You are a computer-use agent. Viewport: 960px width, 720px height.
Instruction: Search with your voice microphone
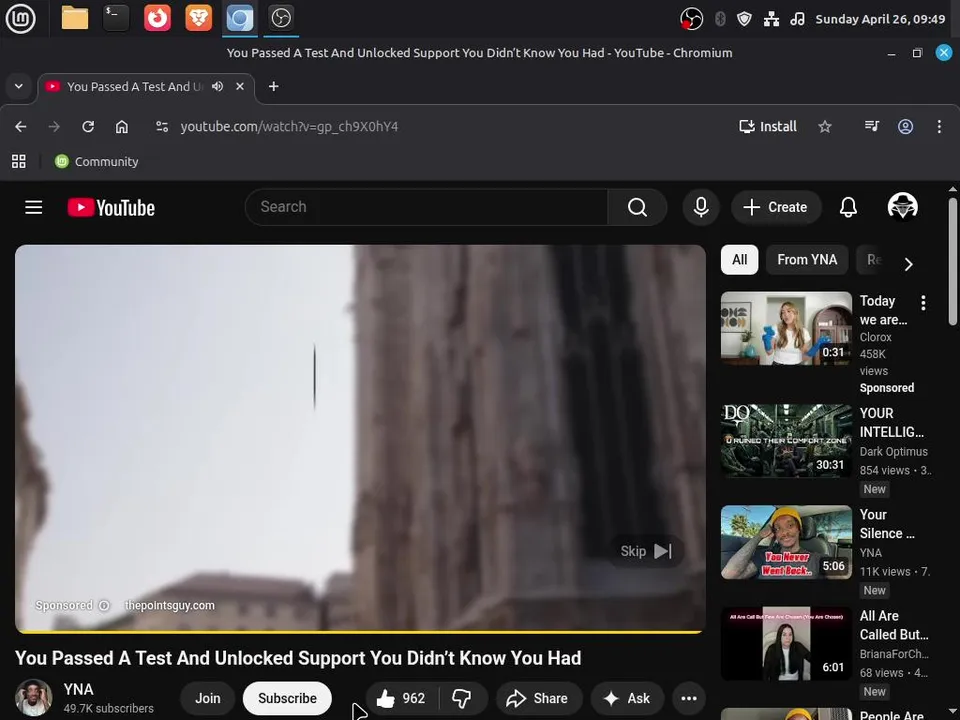pos(701,207)
